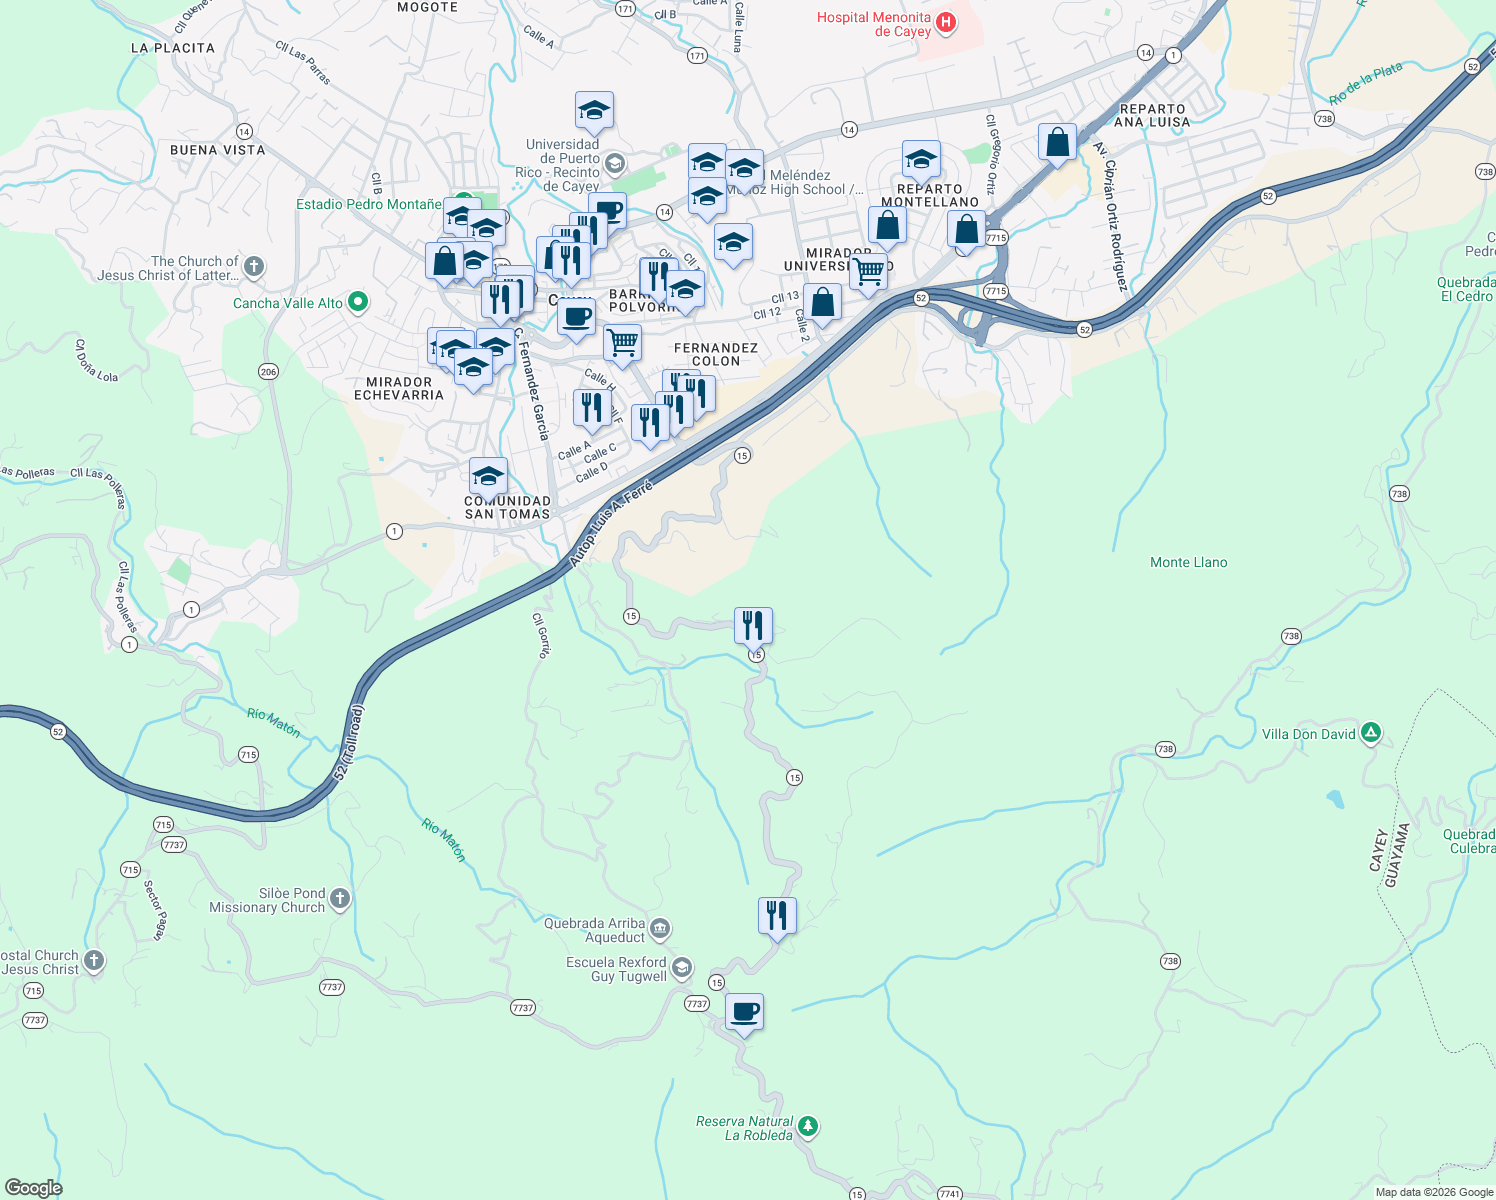The height and width of the screenshot is (1200, 1496).
Task: Click the Hospital Menonita de Cayey hospital icon
Action: coord(946,22)
